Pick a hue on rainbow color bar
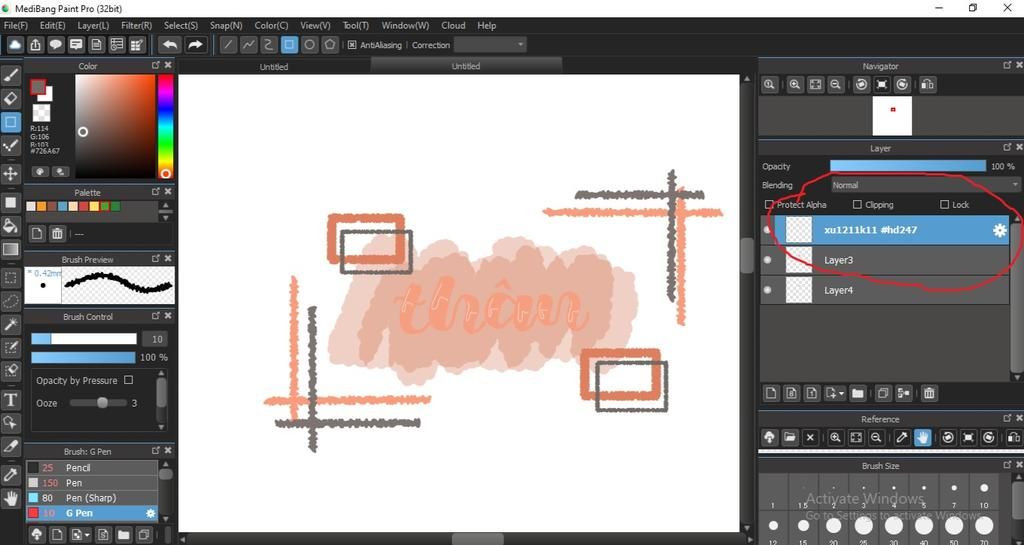 pos(165,126)
